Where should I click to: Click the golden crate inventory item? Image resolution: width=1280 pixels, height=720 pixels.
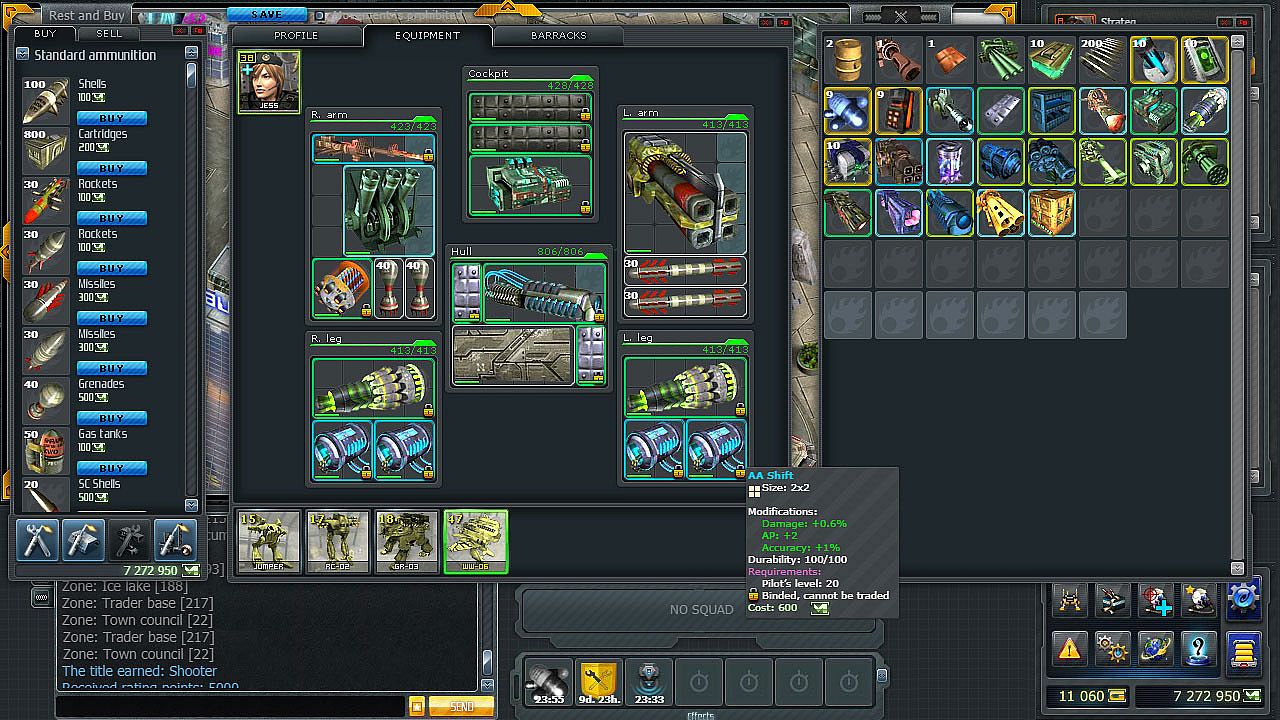(1051, 212)
